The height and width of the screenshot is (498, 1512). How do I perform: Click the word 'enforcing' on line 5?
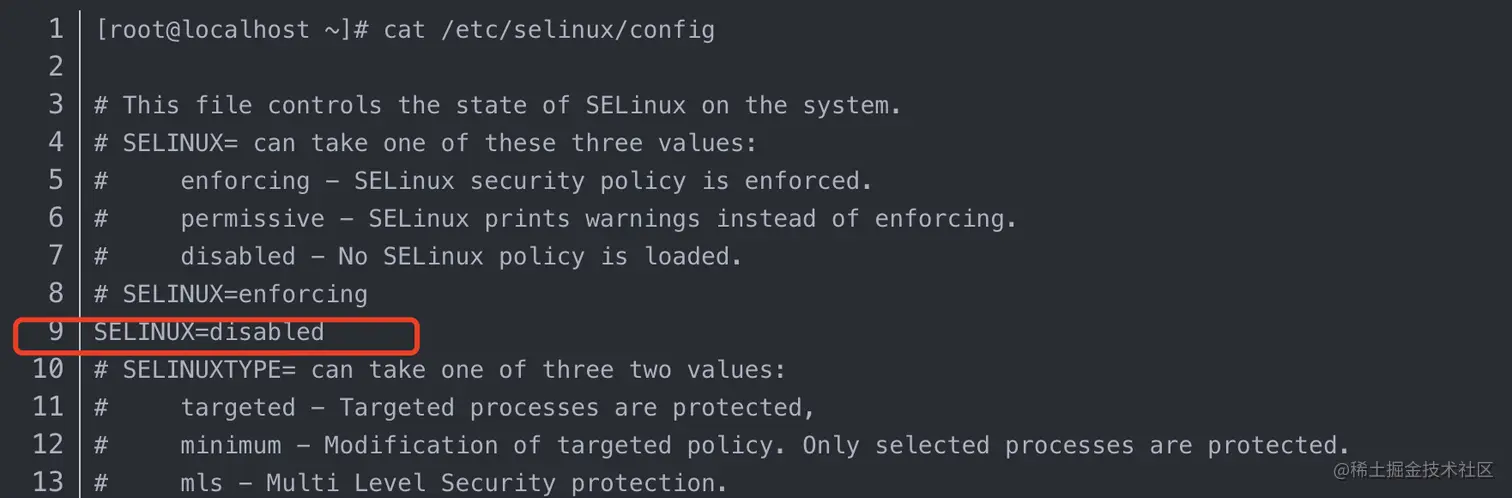click(245, 181)
